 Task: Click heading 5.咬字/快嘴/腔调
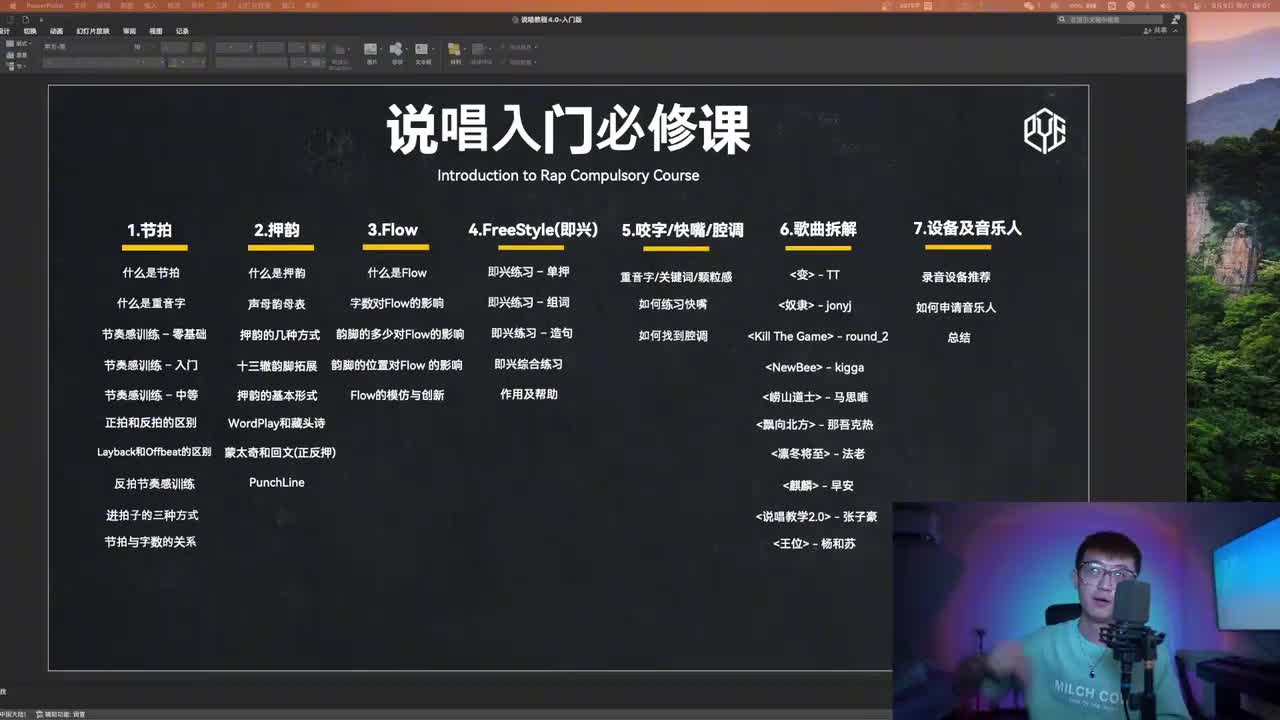(x=682, y=230)
